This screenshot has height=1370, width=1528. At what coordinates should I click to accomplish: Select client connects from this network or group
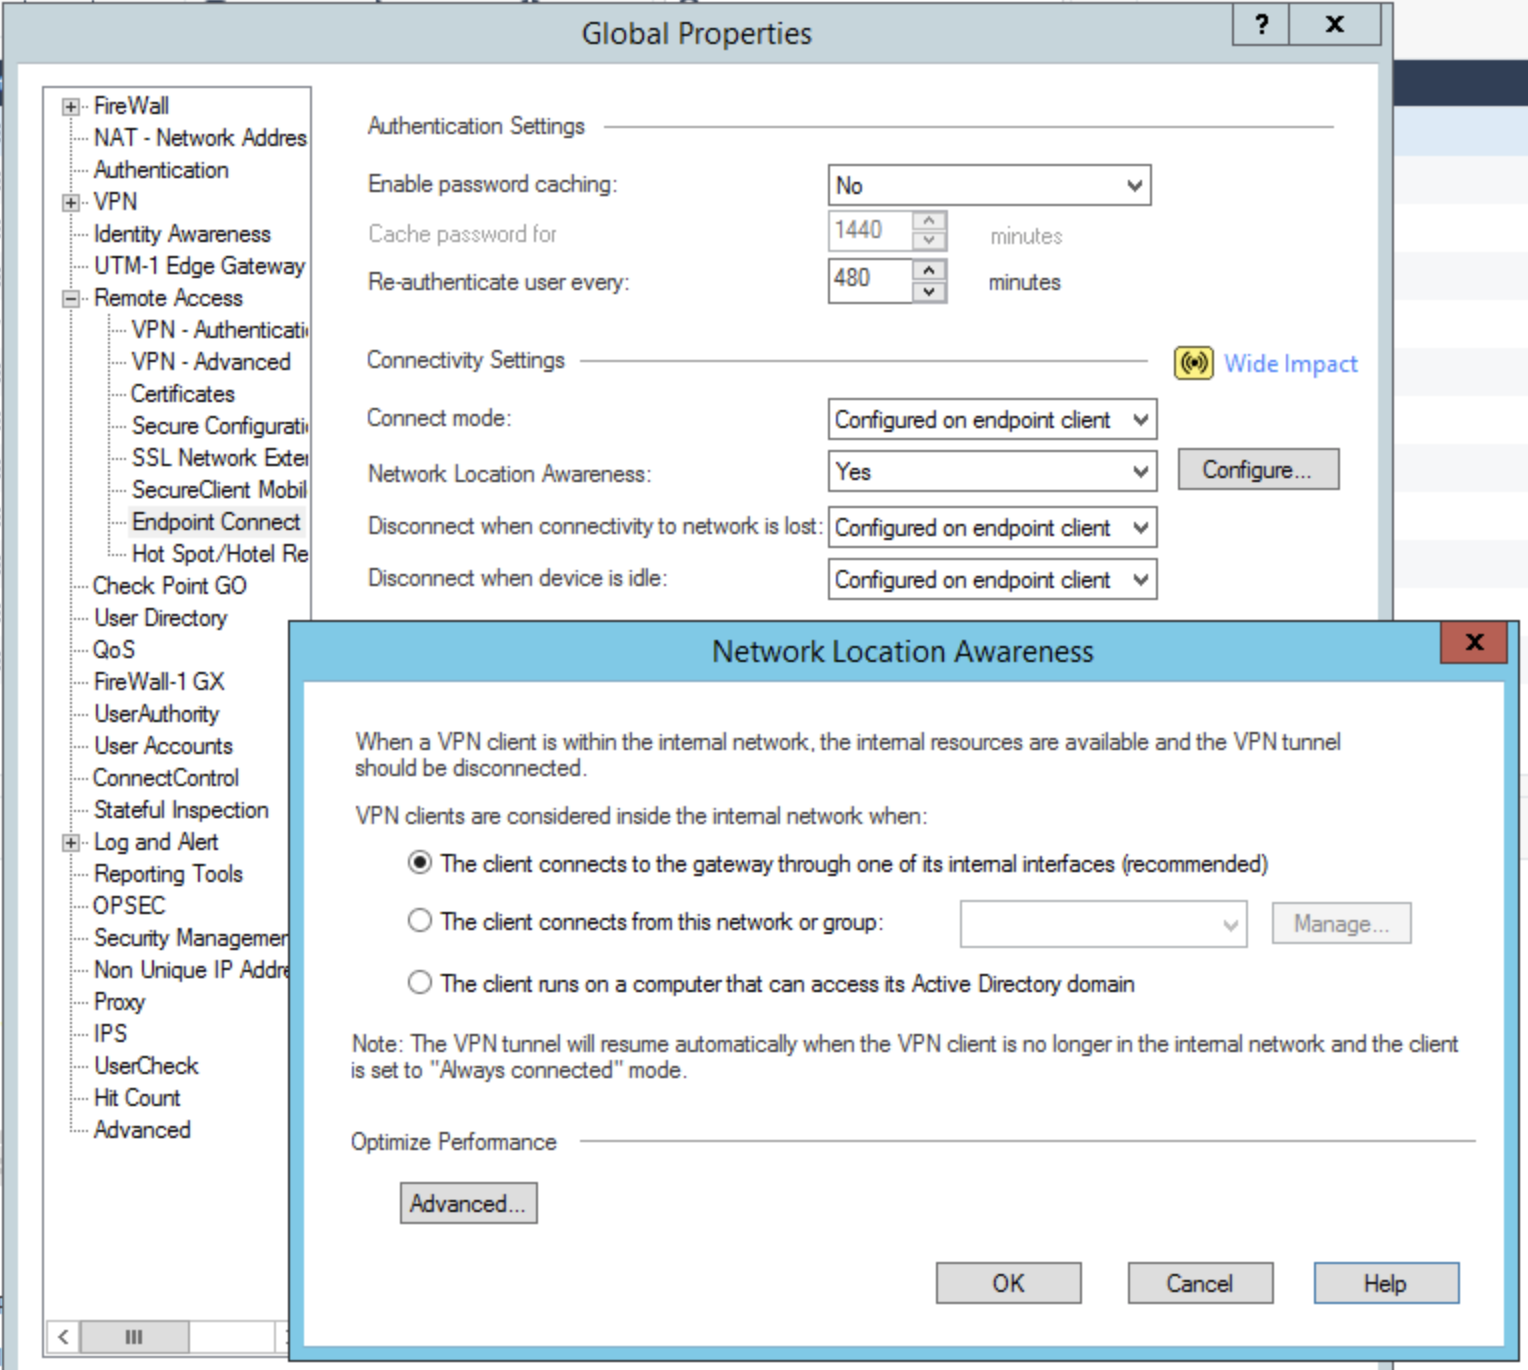click(x=420, y=921)
